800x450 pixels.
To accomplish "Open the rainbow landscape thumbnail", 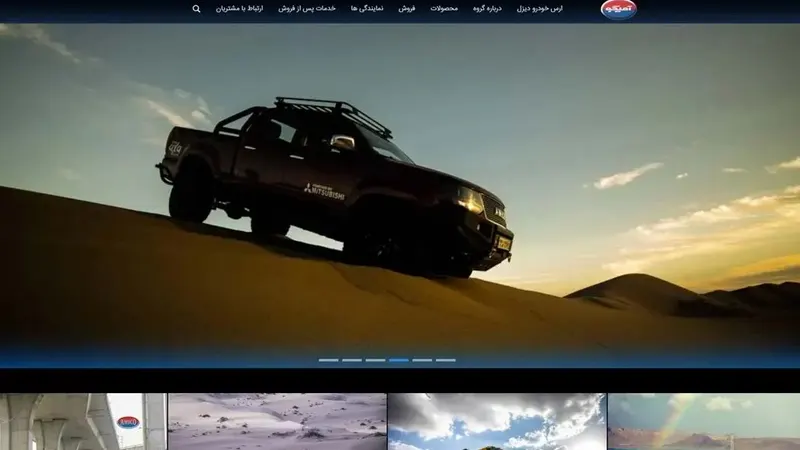I will pos(704,421).
